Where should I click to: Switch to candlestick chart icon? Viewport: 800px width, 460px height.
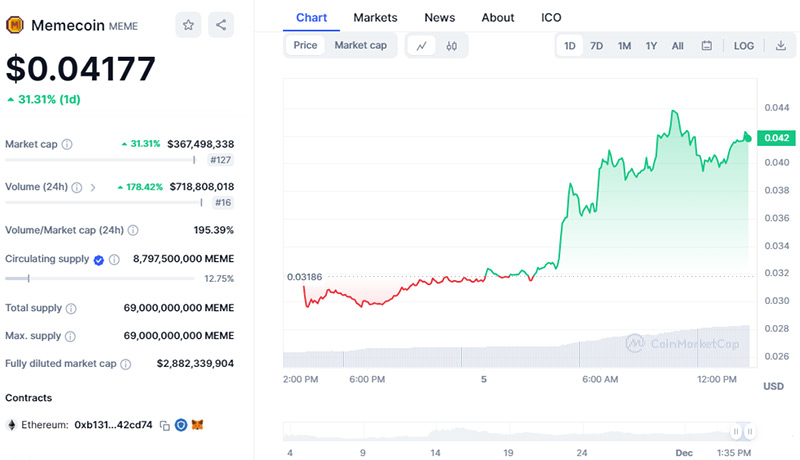pyautogui.click(x=452, y=45)
